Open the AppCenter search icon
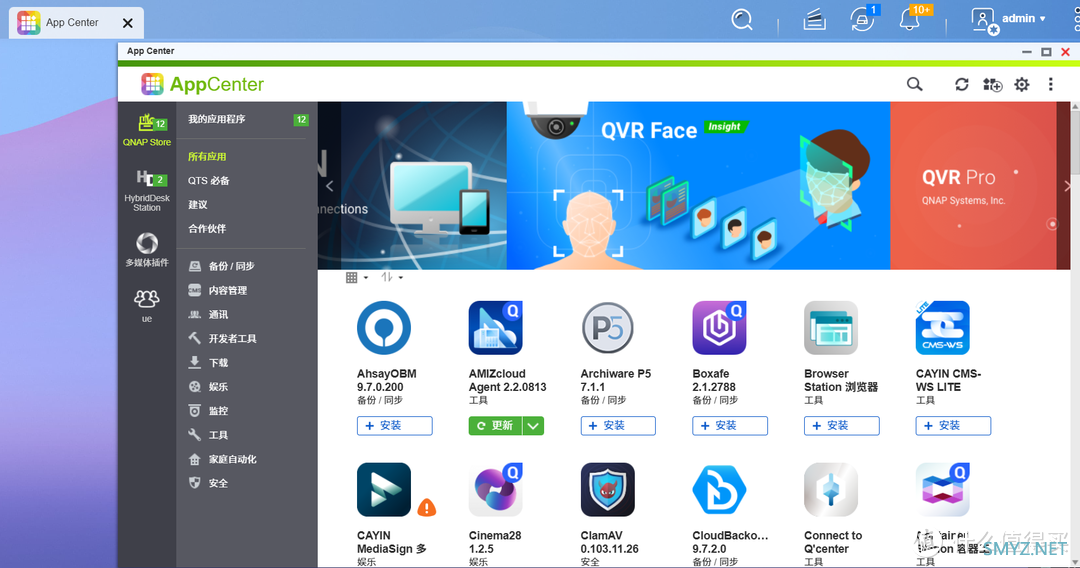Viewport: 1080px width, 568px height. point(914,84)
